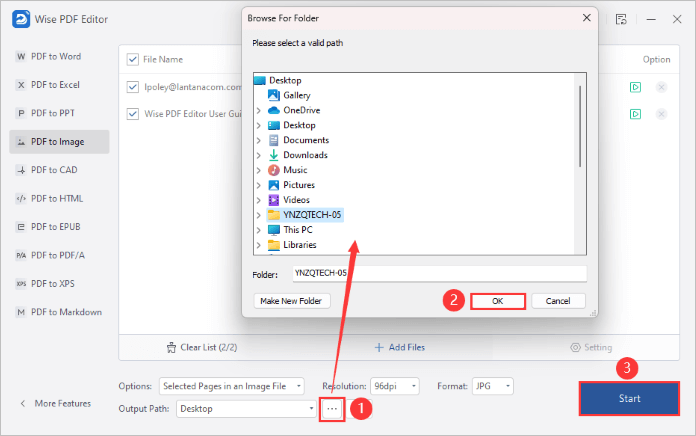Viewport: 696px width, 436px height.
Task: Open the Output Path Desktop dropdown
Action: tap(246, 408)
